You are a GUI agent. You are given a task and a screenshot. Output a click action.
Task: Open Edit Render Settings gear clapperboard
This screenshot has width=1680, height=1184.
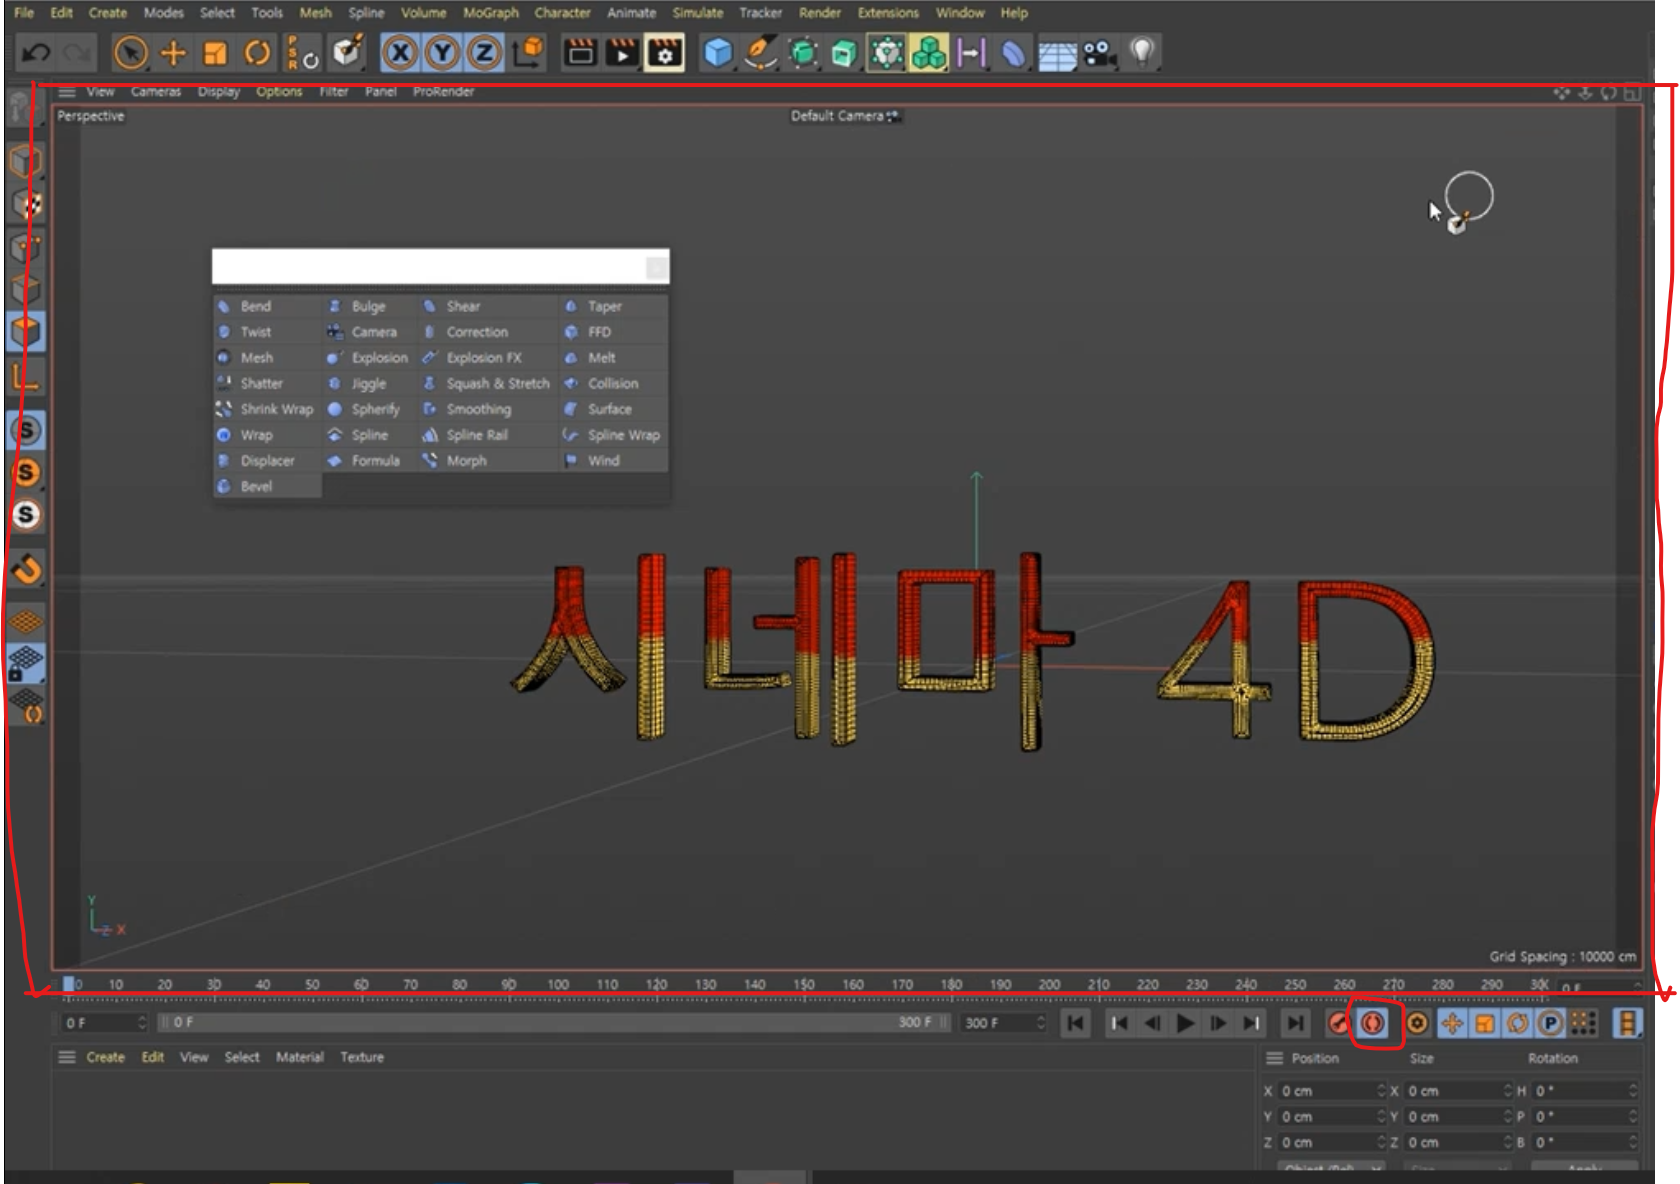[664, 52]
